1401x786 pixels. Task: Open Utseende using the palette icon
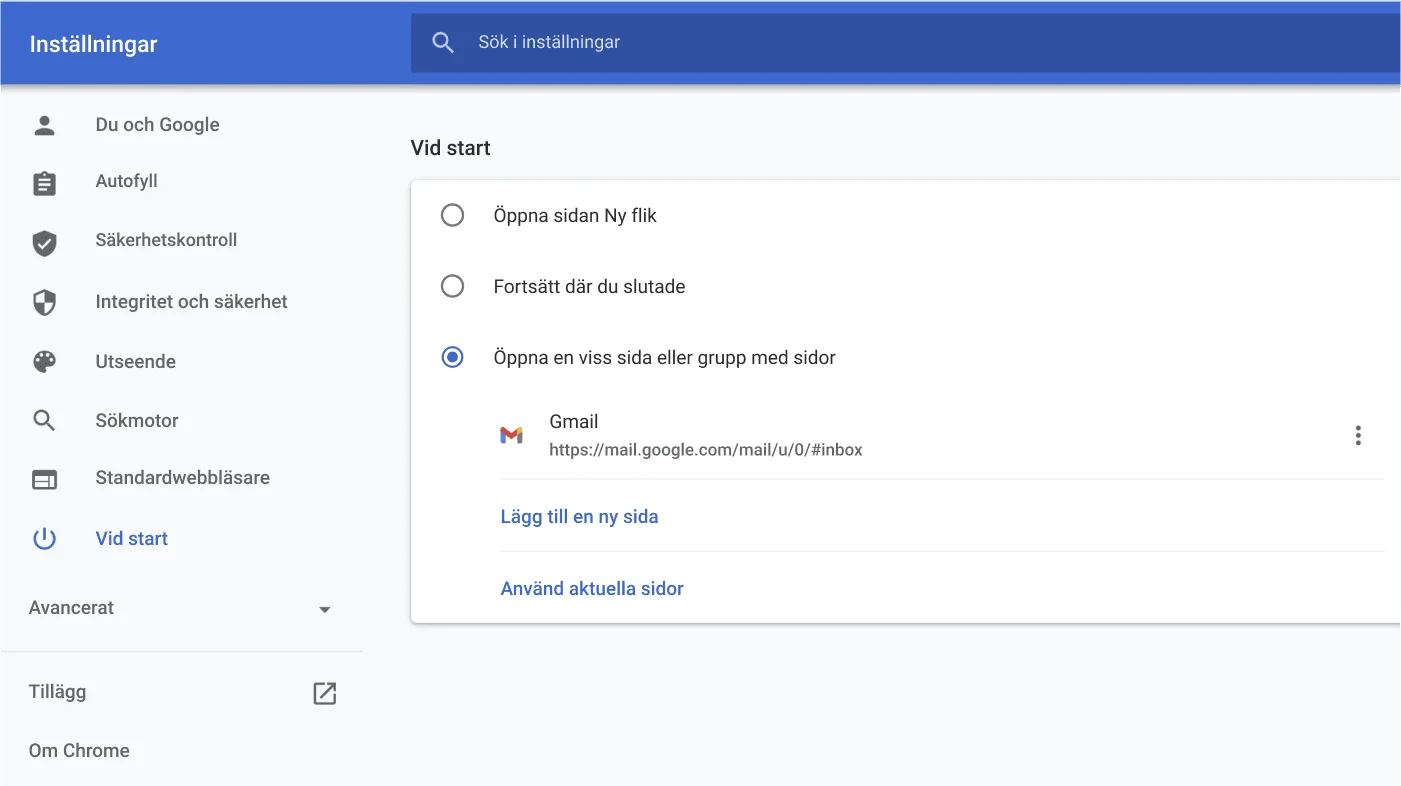coord(44,361)
